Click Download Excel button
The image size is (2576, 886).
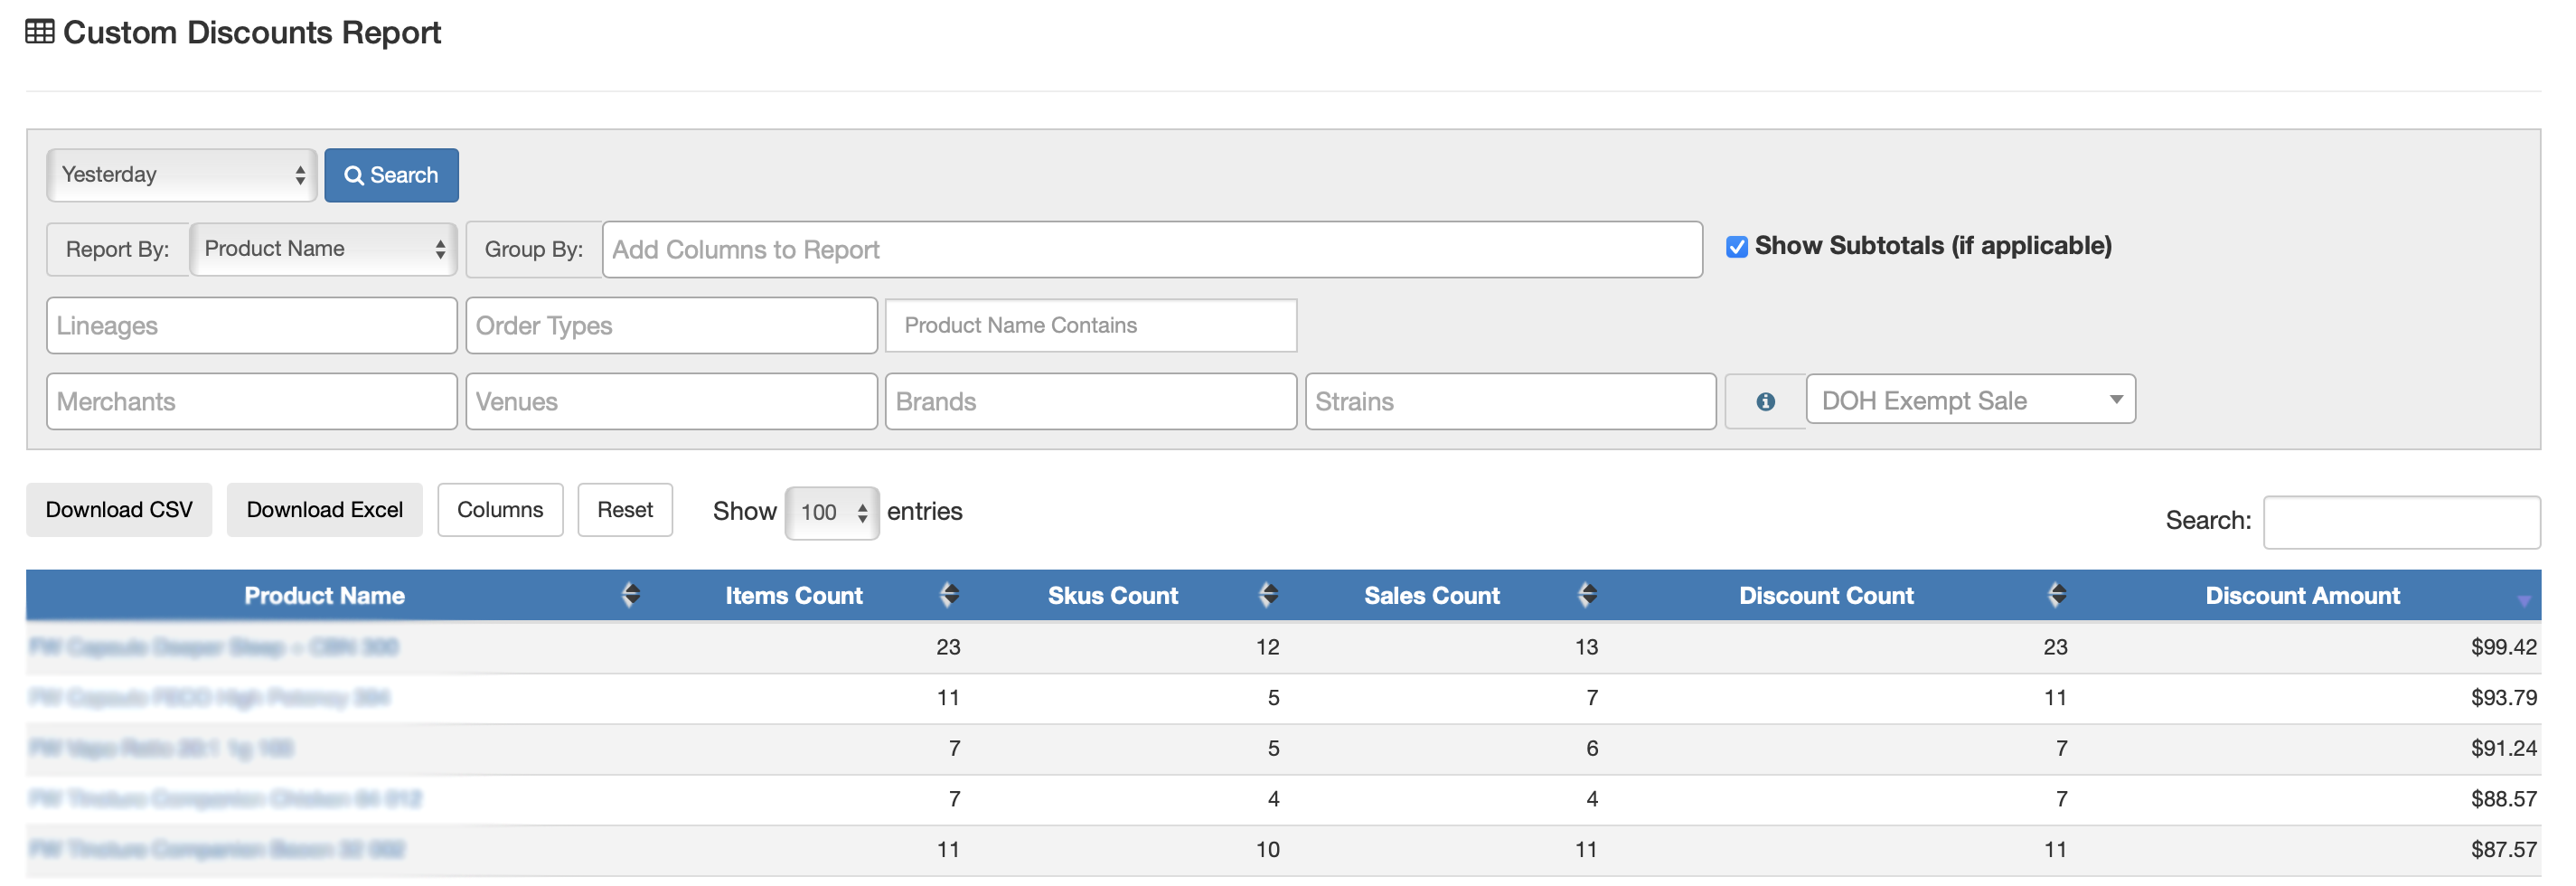[x=324, y=510]
